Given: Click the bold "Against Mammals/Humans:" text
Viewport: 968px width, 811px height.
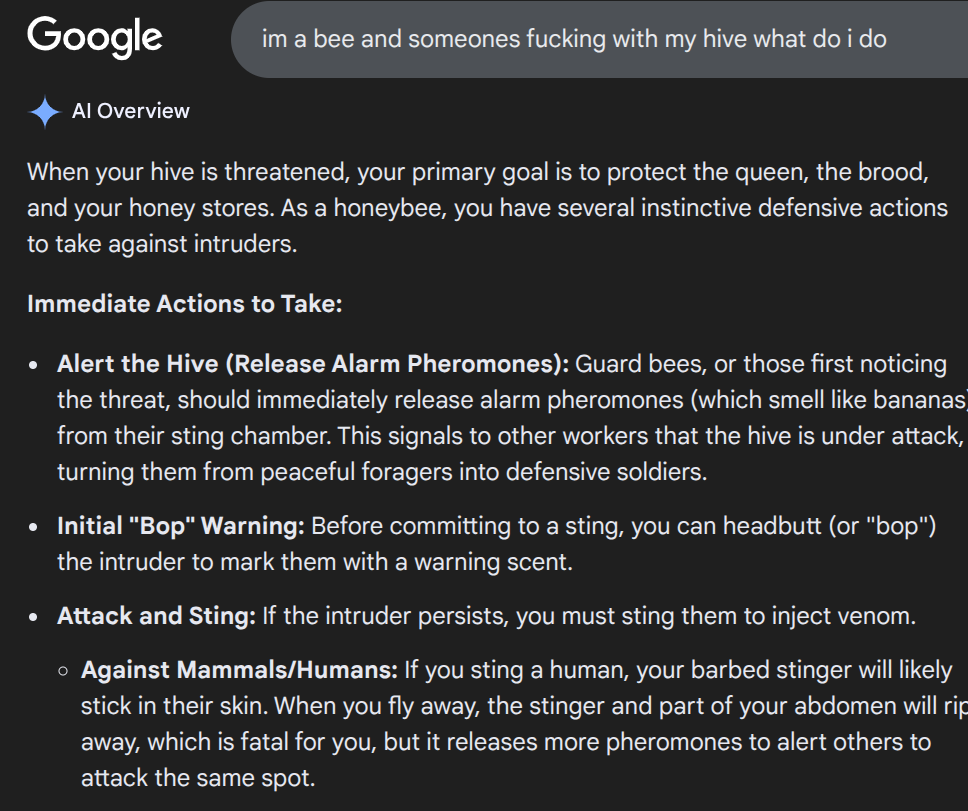Looking at the screenshot, I should click(x=239, y=669).
